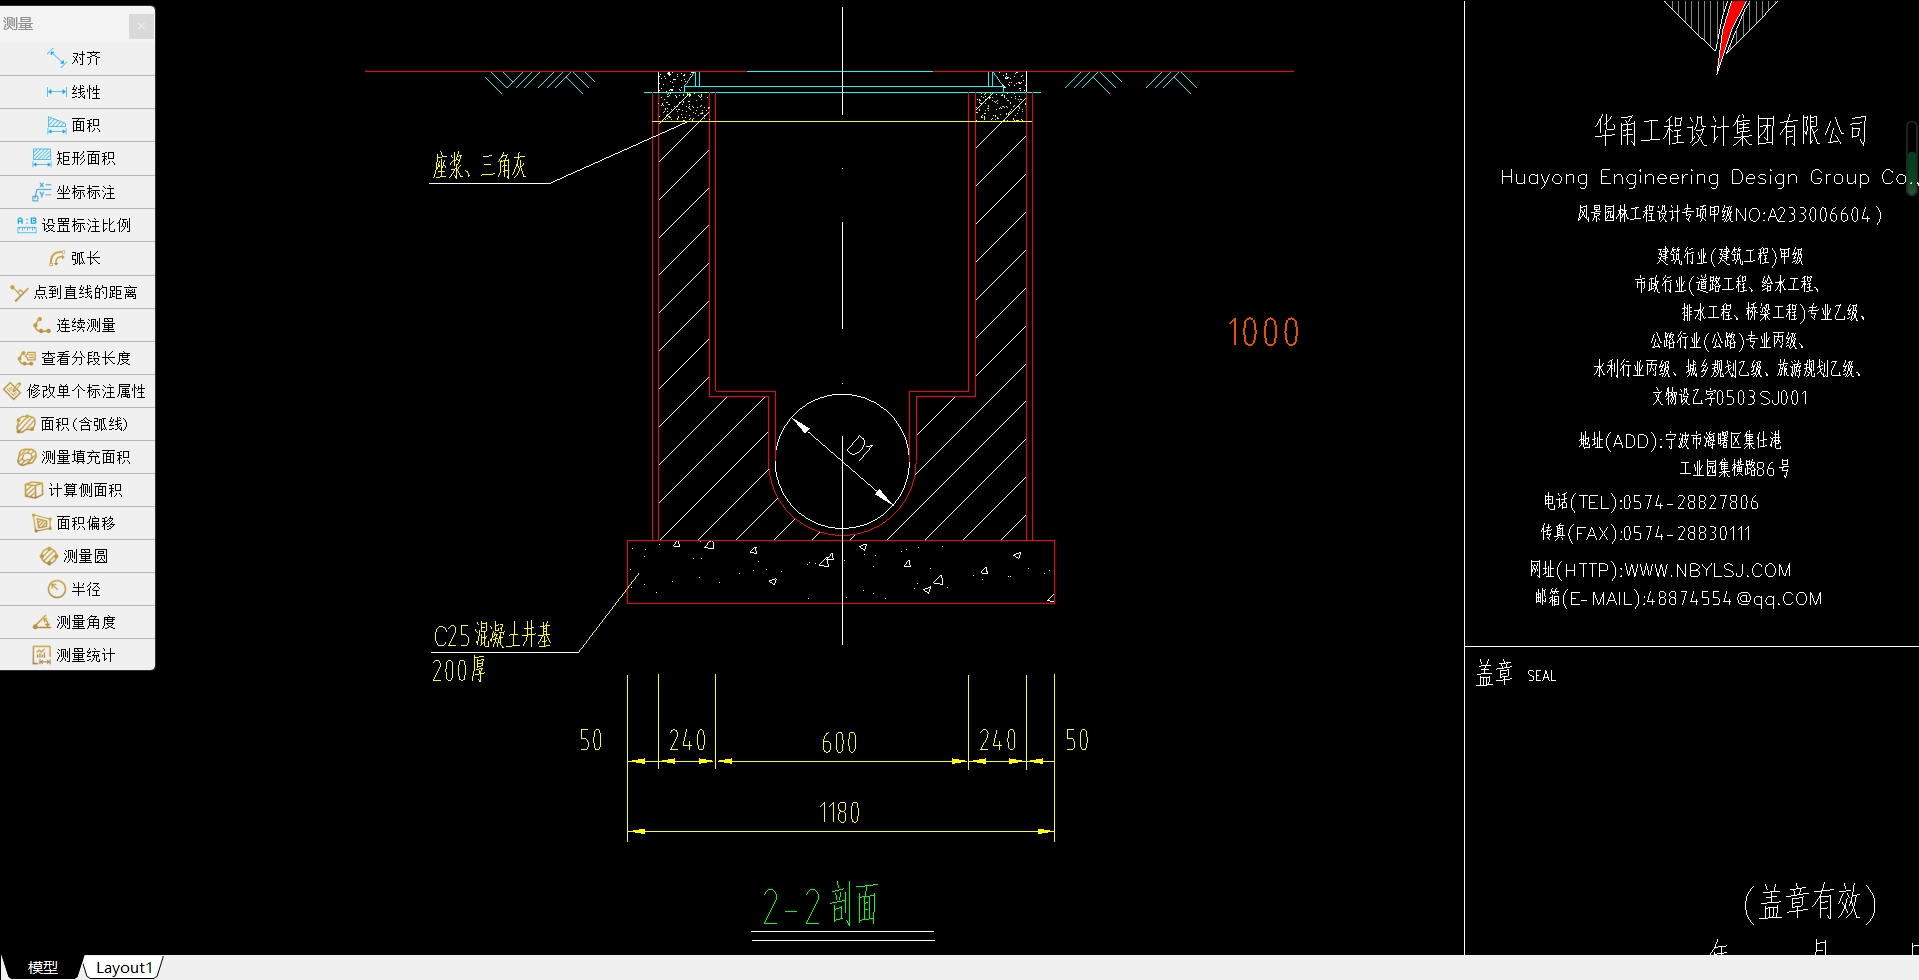
Task: Choose 面积(含弧线) area with arcs tool
Action: point(77,424)
